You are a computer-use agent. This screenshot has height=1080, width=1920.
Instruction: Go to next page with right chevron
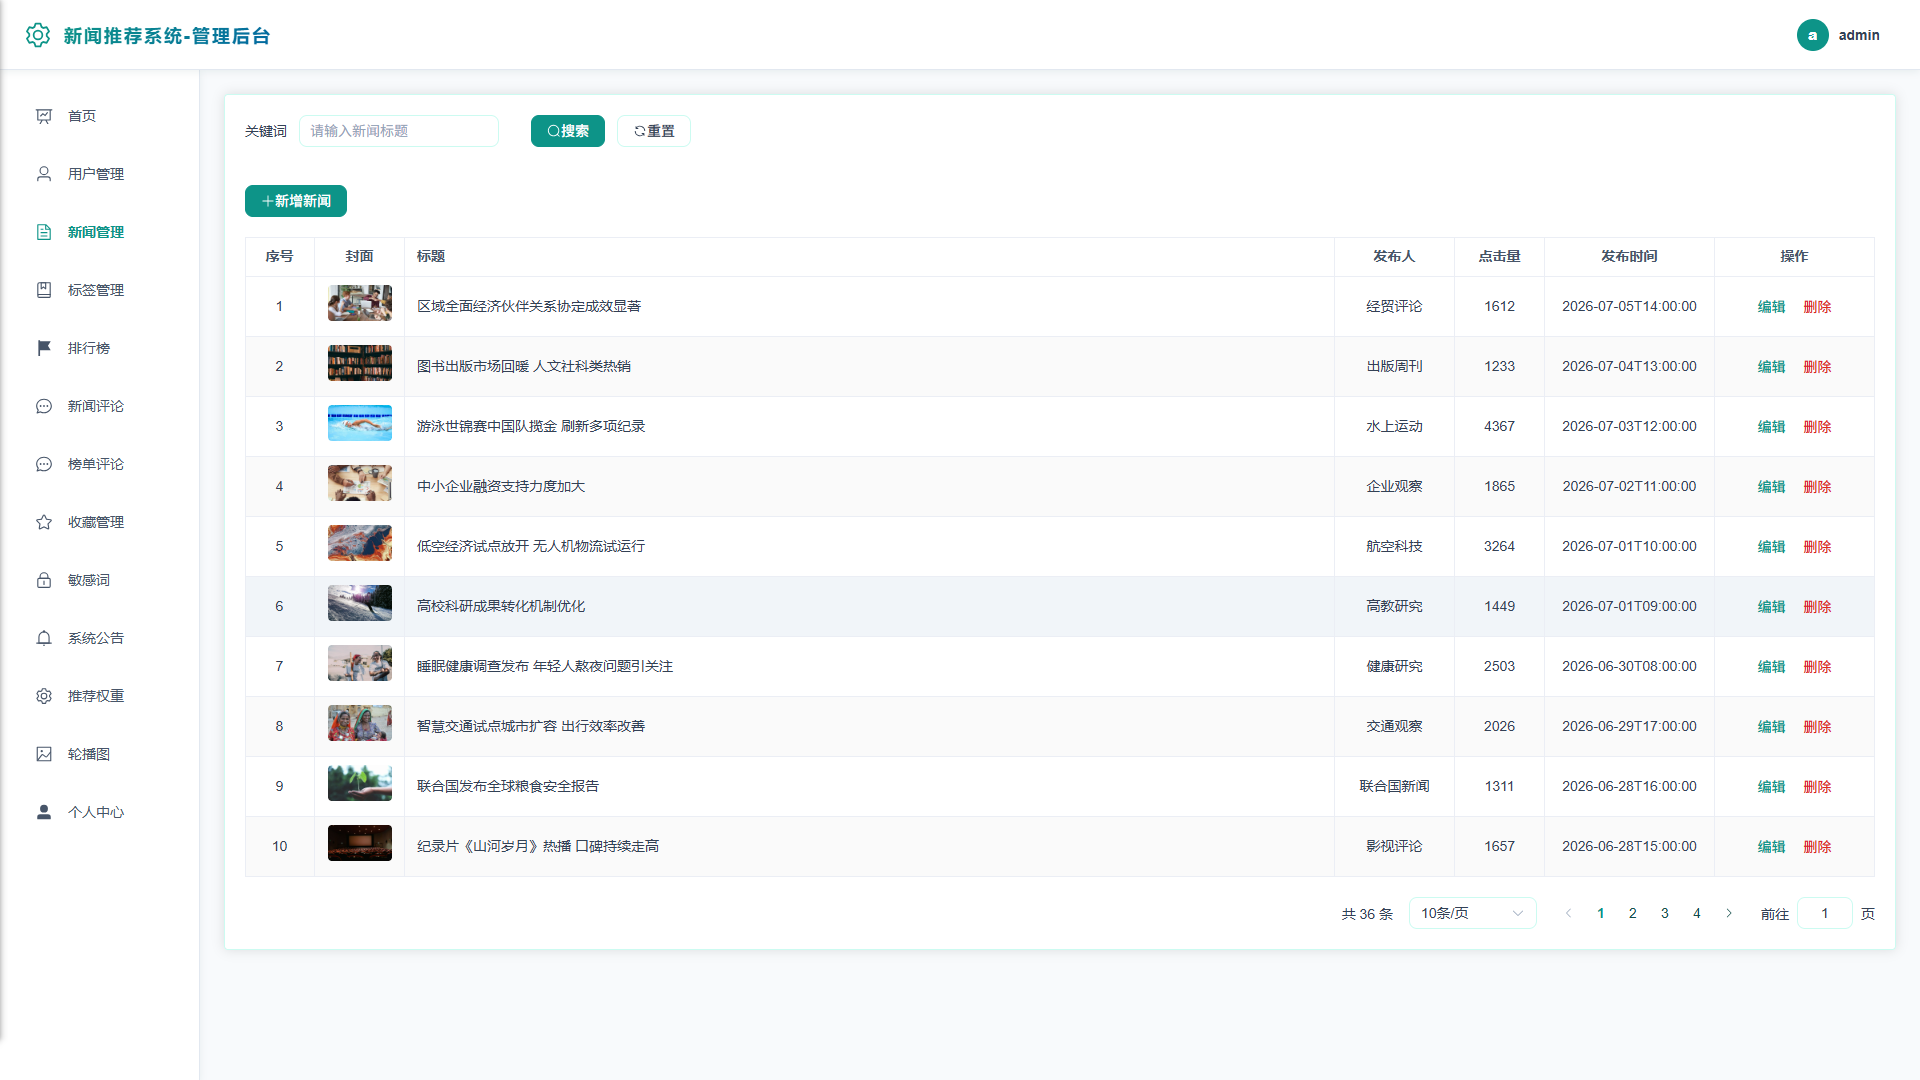(x=1729, y=913)
